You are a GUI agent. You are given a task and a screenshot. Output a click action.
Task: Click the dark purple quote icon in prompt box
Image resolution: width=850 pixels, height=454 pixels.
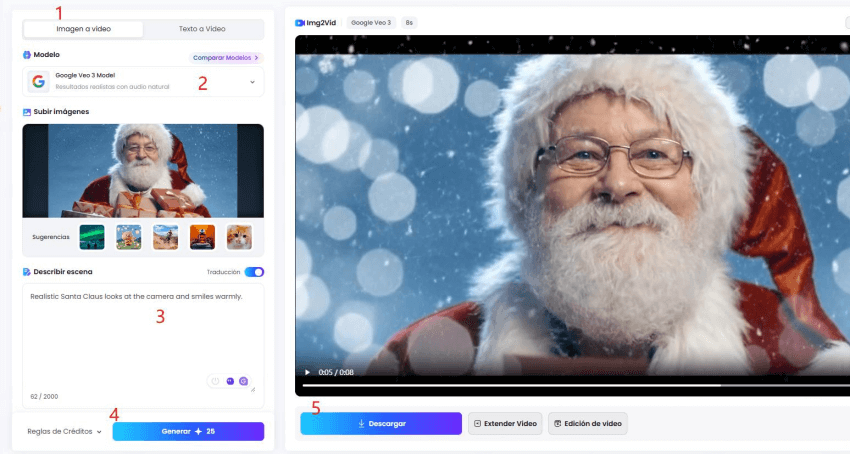[x=230, y=381]
